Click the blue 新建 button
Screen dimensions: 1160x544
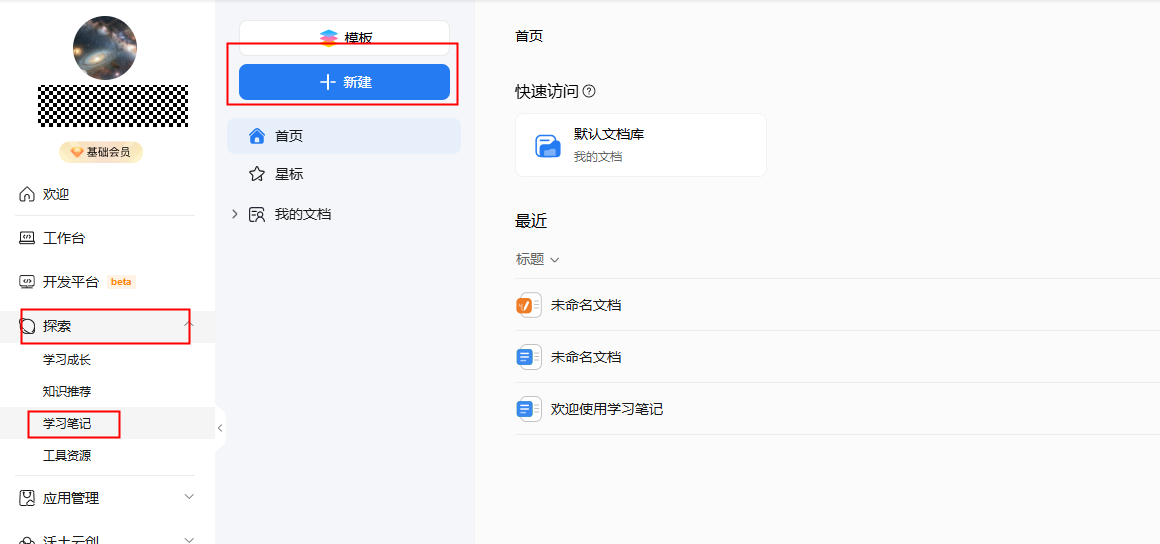point(344,82)
